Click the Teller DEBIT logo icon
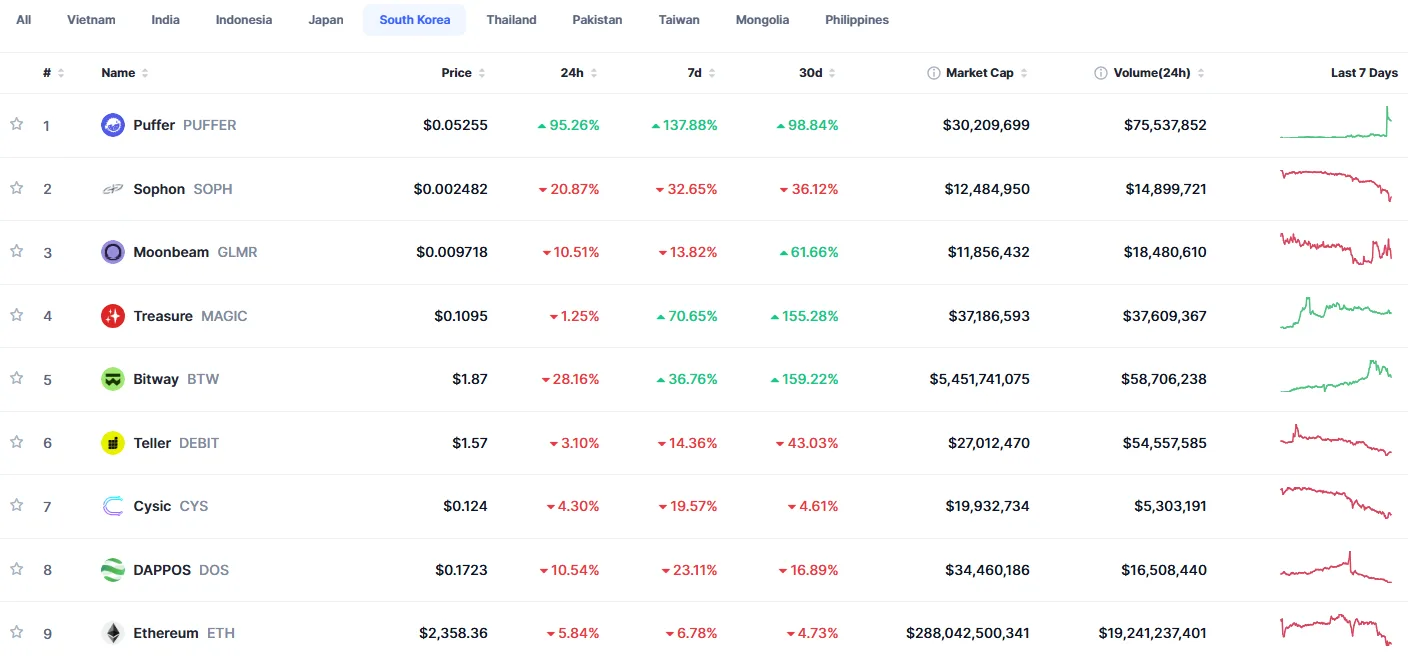1408x660 pixels. click(x=113, y=443)
